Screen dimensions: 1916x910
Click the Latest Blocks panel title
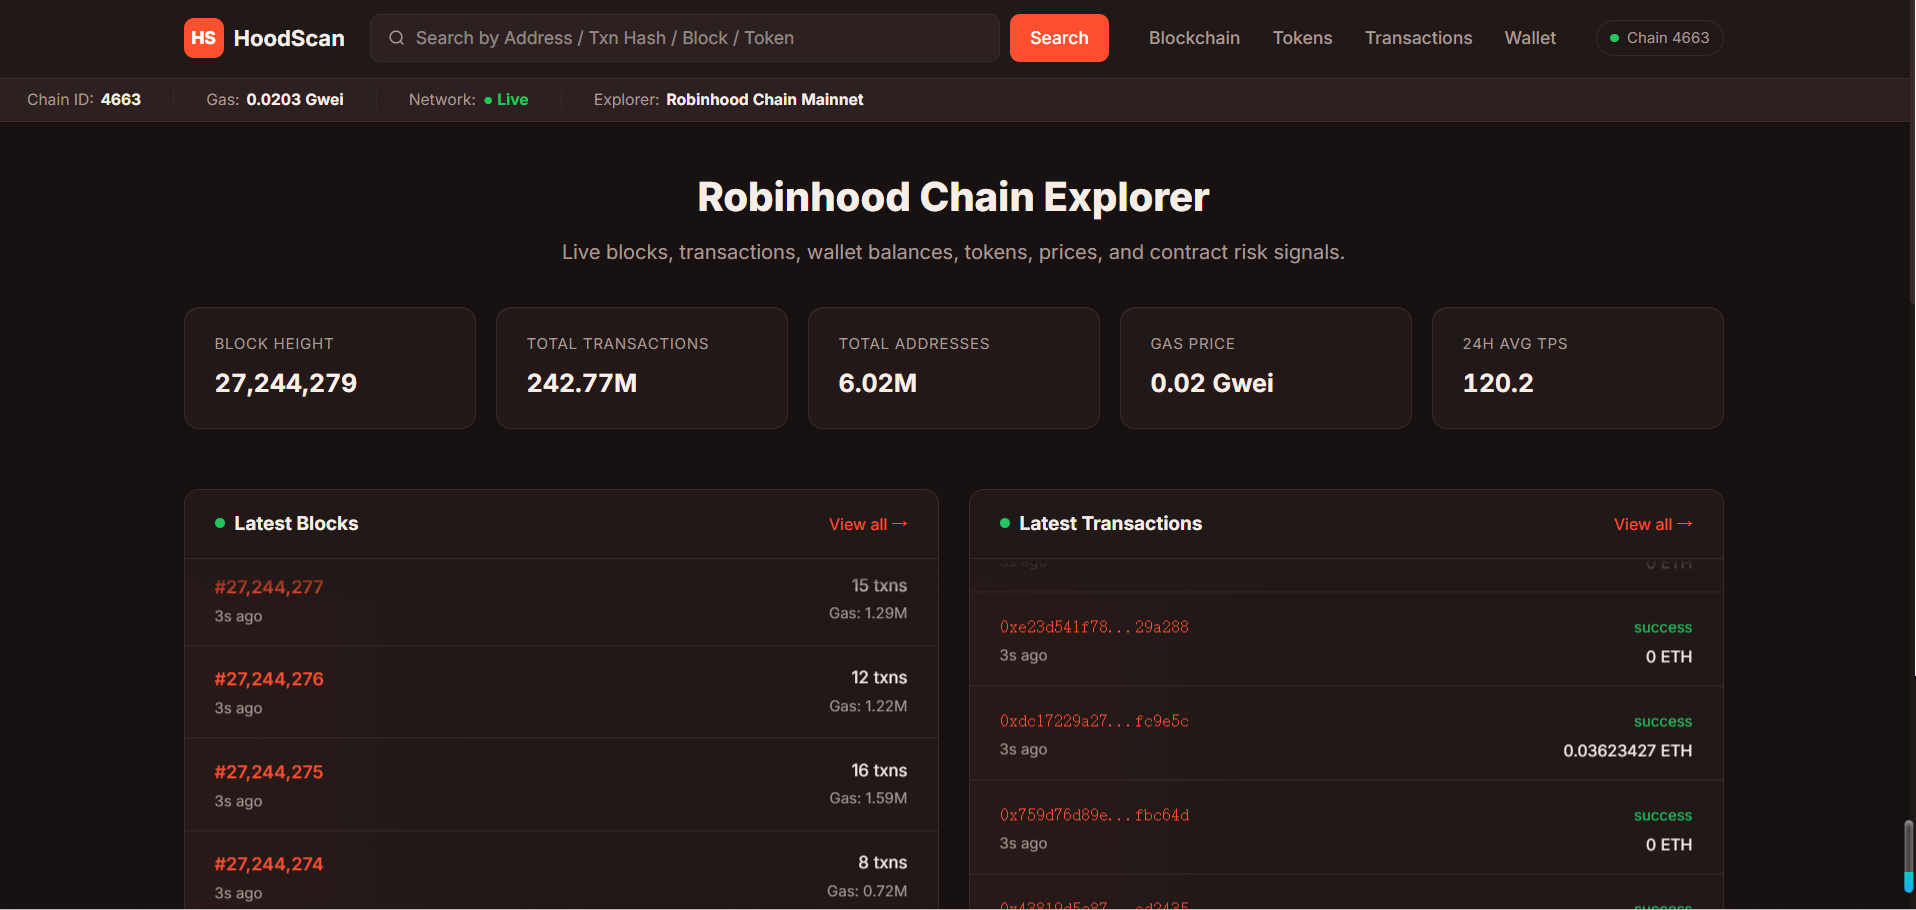(296, 523)
